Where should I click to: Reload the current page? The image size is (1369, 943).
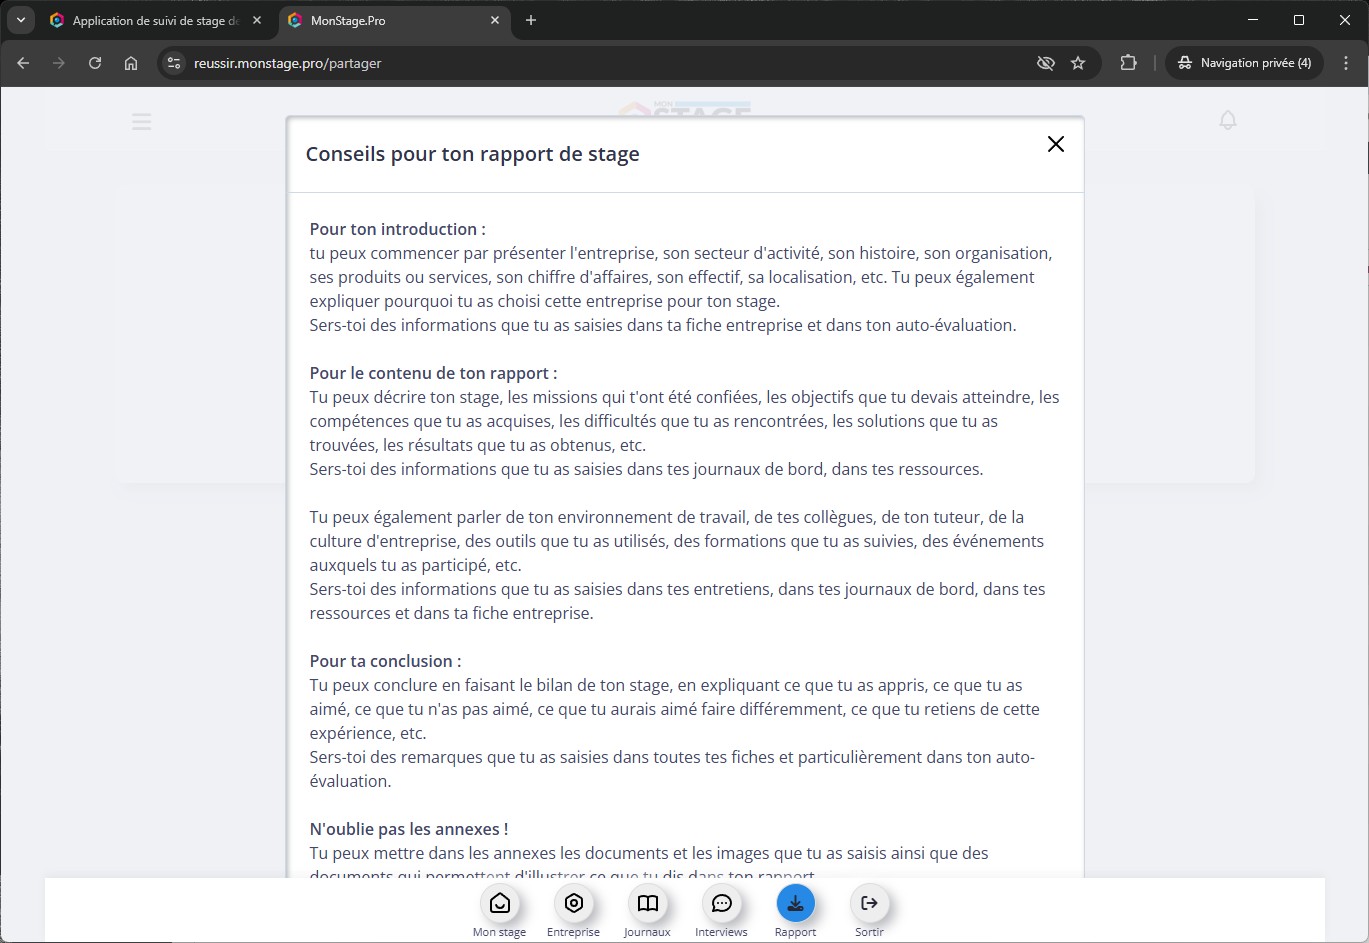click(95, 63)
